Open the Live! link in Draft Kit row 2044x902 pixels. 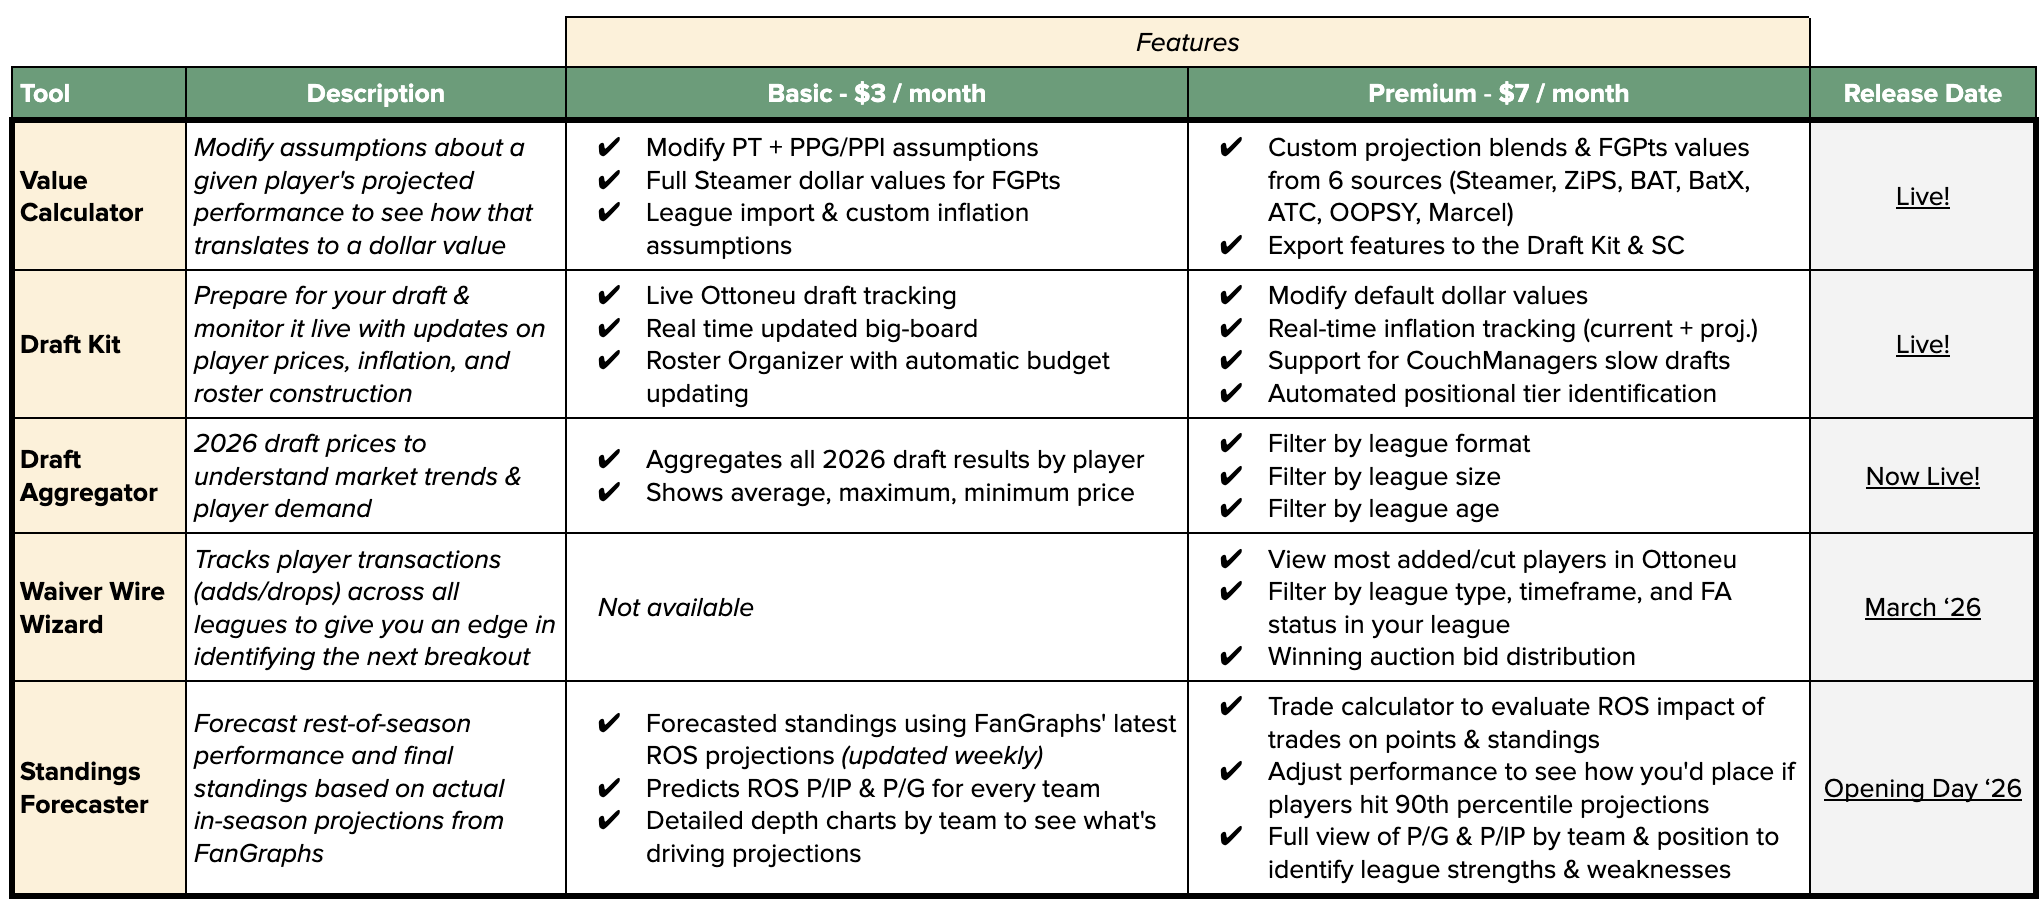[1921, 344]
